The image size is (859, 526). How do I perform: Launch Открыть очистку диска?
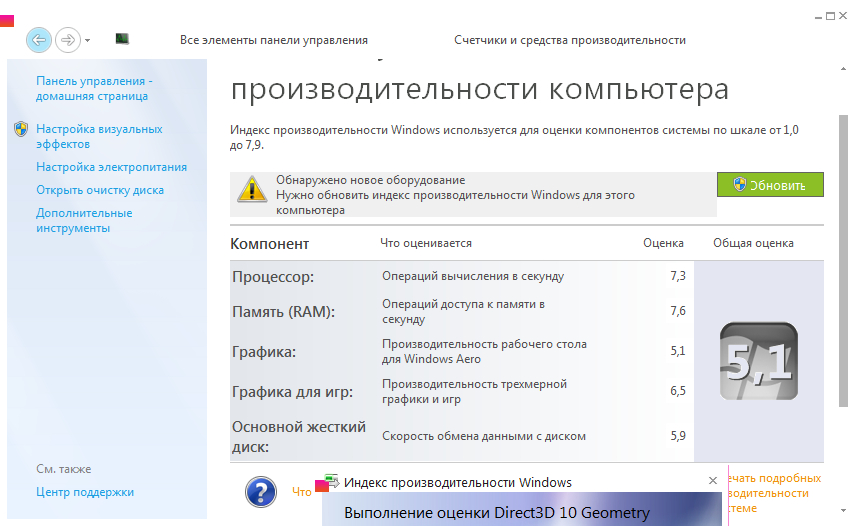click(100, 190)
